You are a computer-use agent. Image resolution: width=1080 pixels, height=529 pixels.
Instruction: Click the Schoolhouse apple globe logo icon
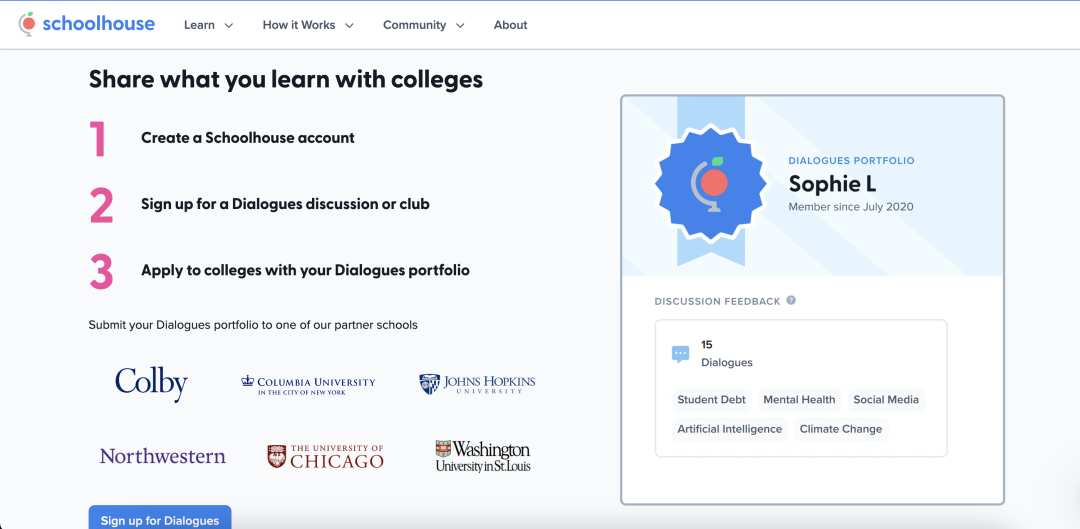click(27, 24)
